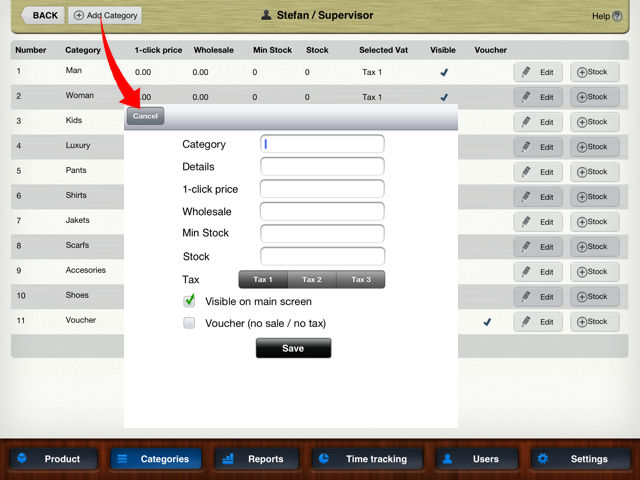Choose Tax 1 option
640x480 pixels.
263,280
